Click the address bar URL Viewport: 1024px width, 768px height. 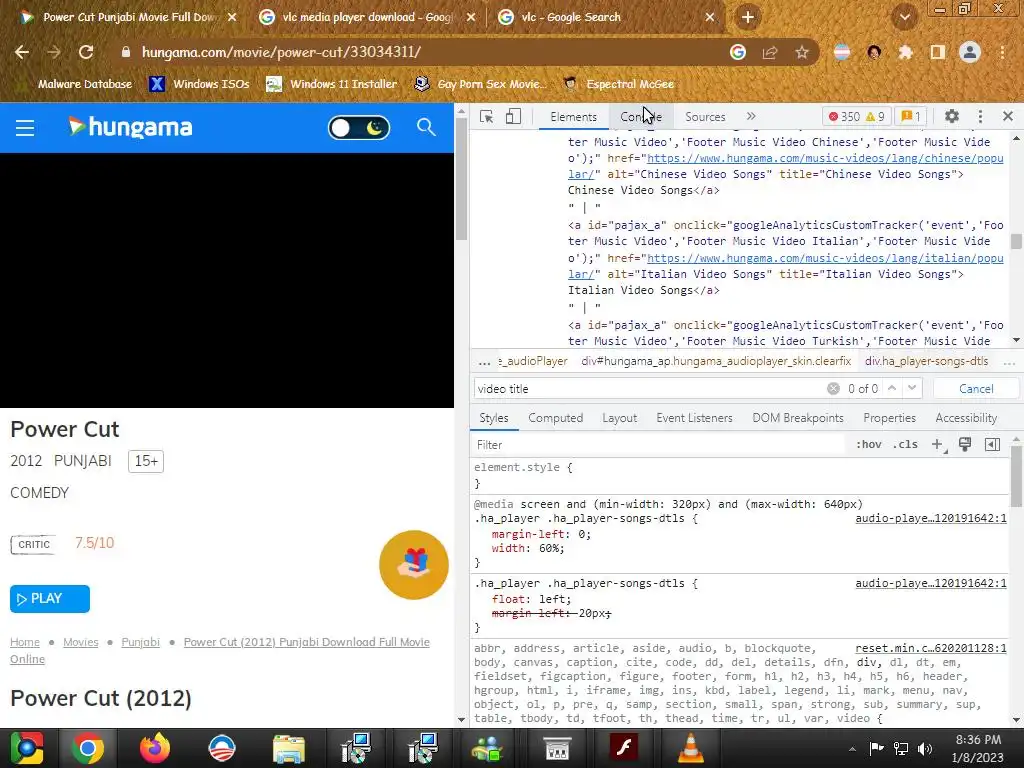(281, 52)
